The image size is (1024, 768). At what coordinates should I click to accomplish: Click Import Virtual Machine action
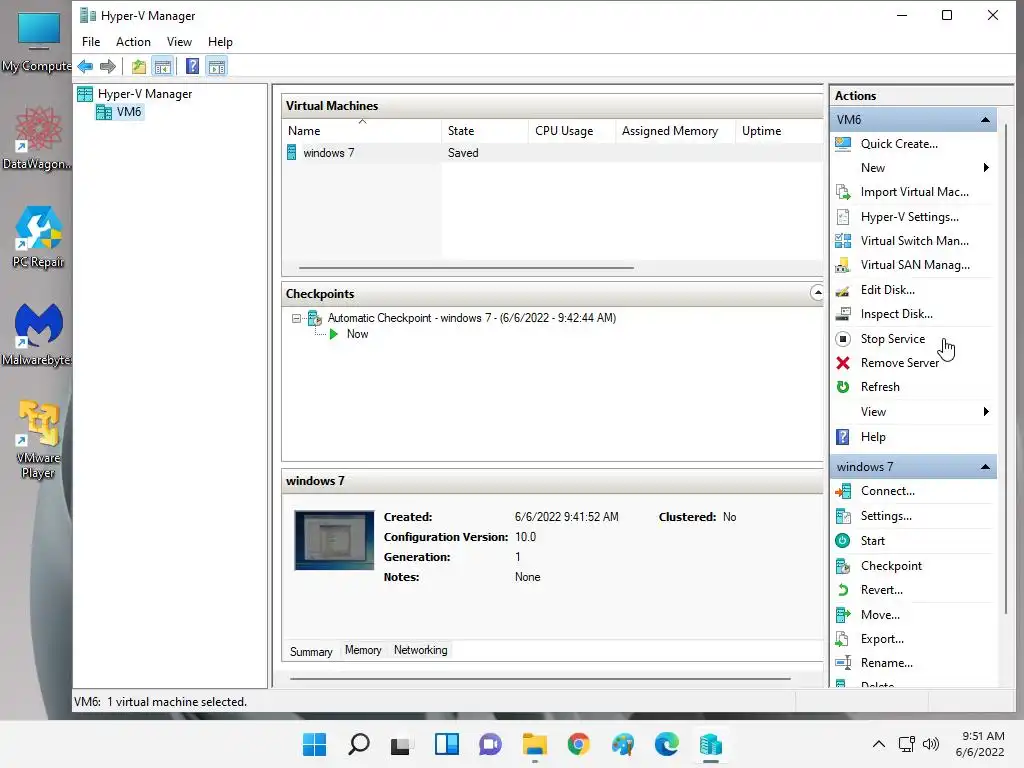click(x=914, y=192)
